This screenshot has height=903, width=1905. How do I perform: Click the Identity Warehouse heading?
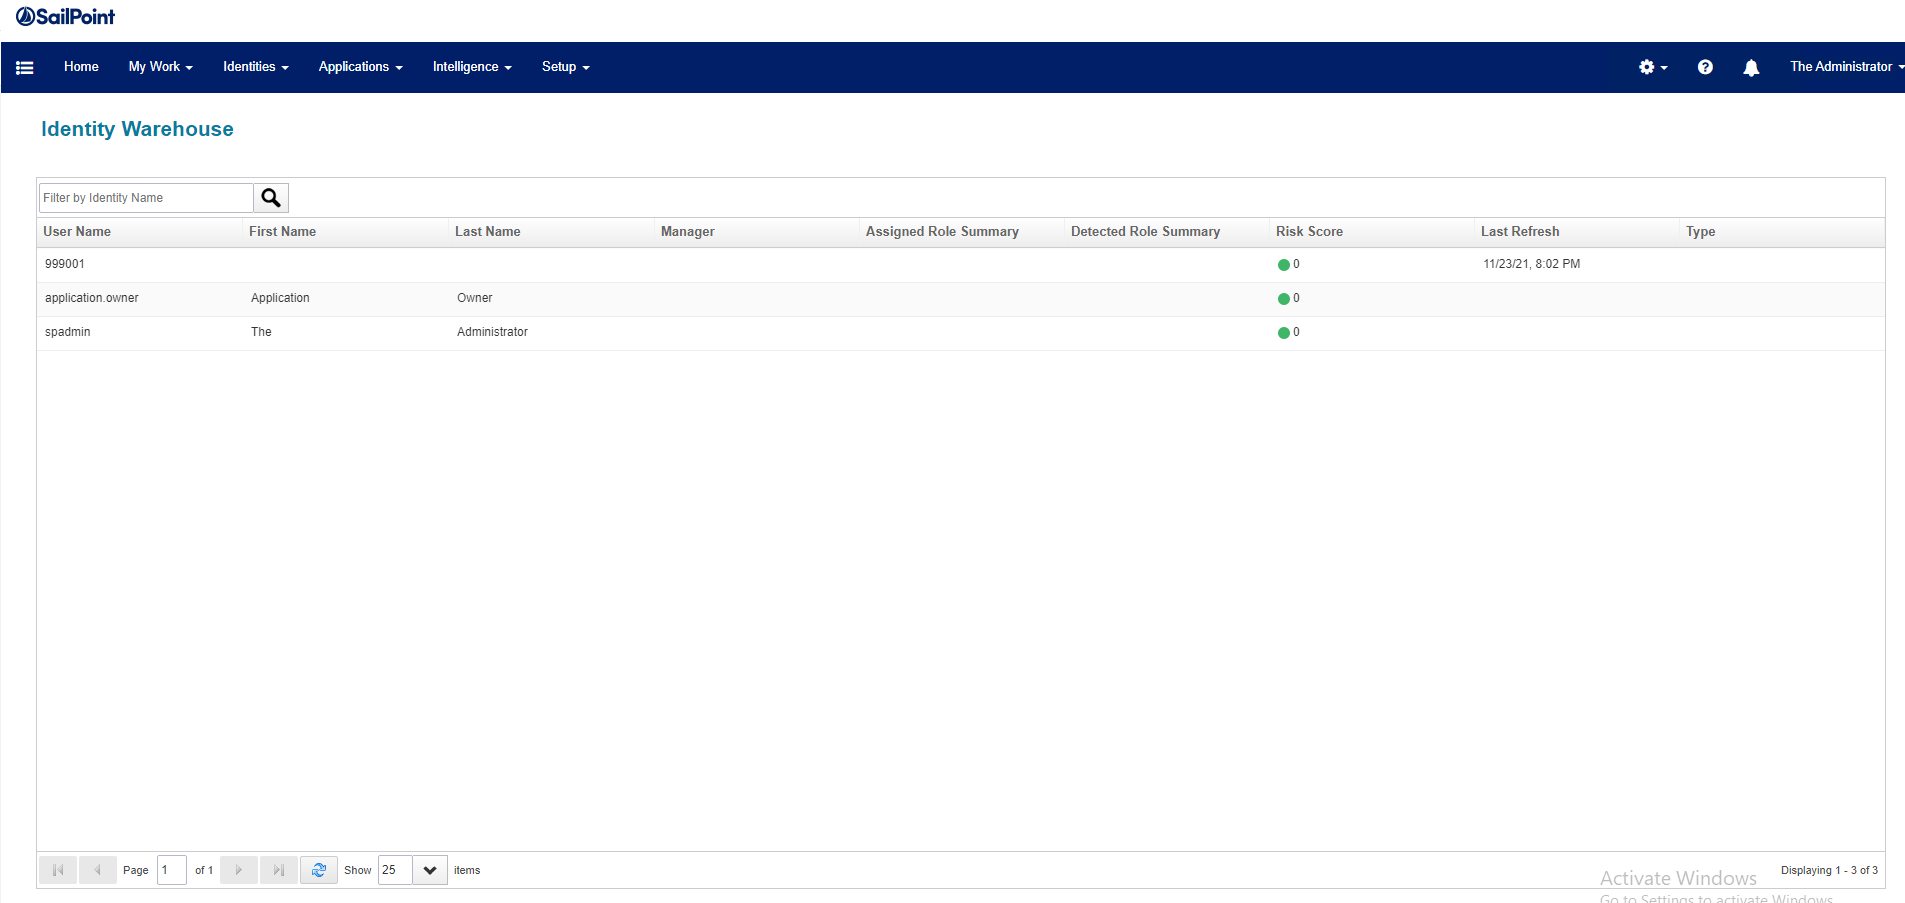[137, 129]
